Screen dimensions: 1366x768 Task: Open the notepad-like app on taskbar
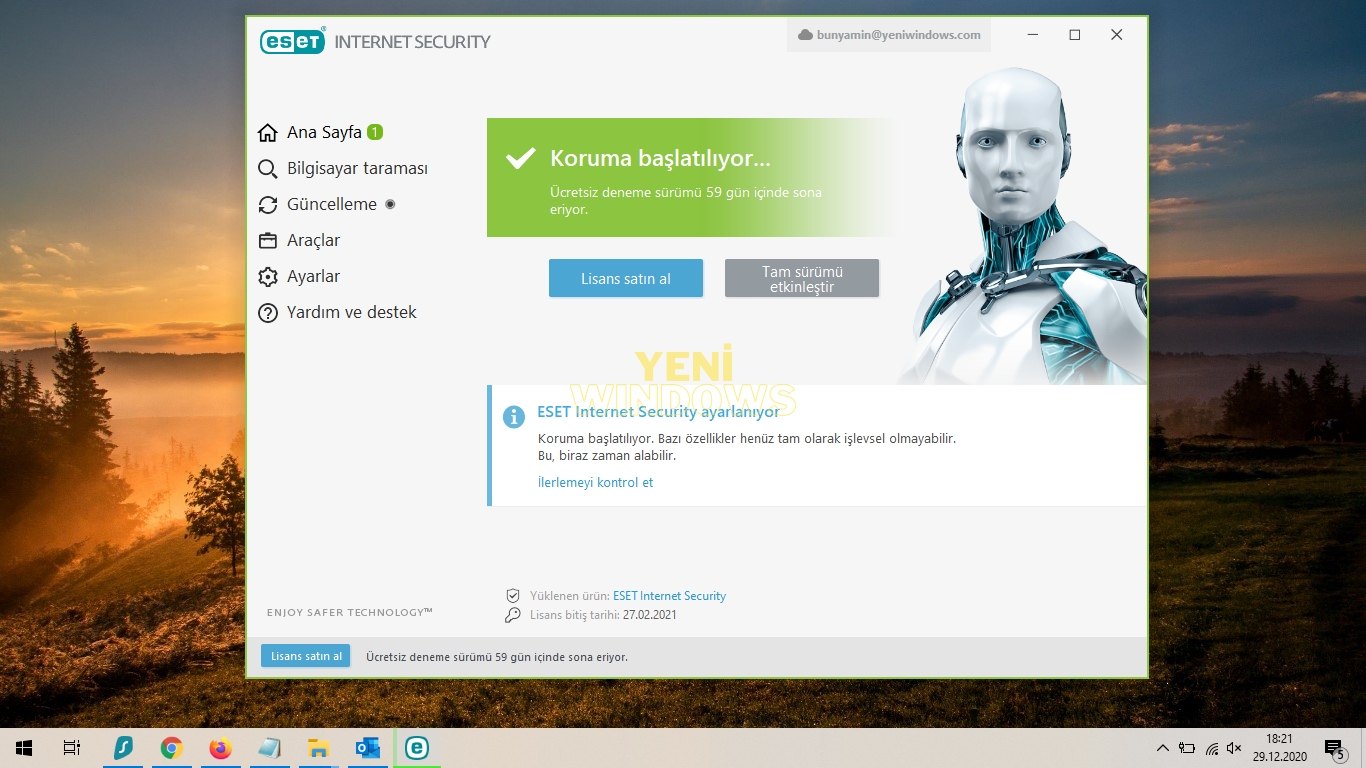[270, 748]
